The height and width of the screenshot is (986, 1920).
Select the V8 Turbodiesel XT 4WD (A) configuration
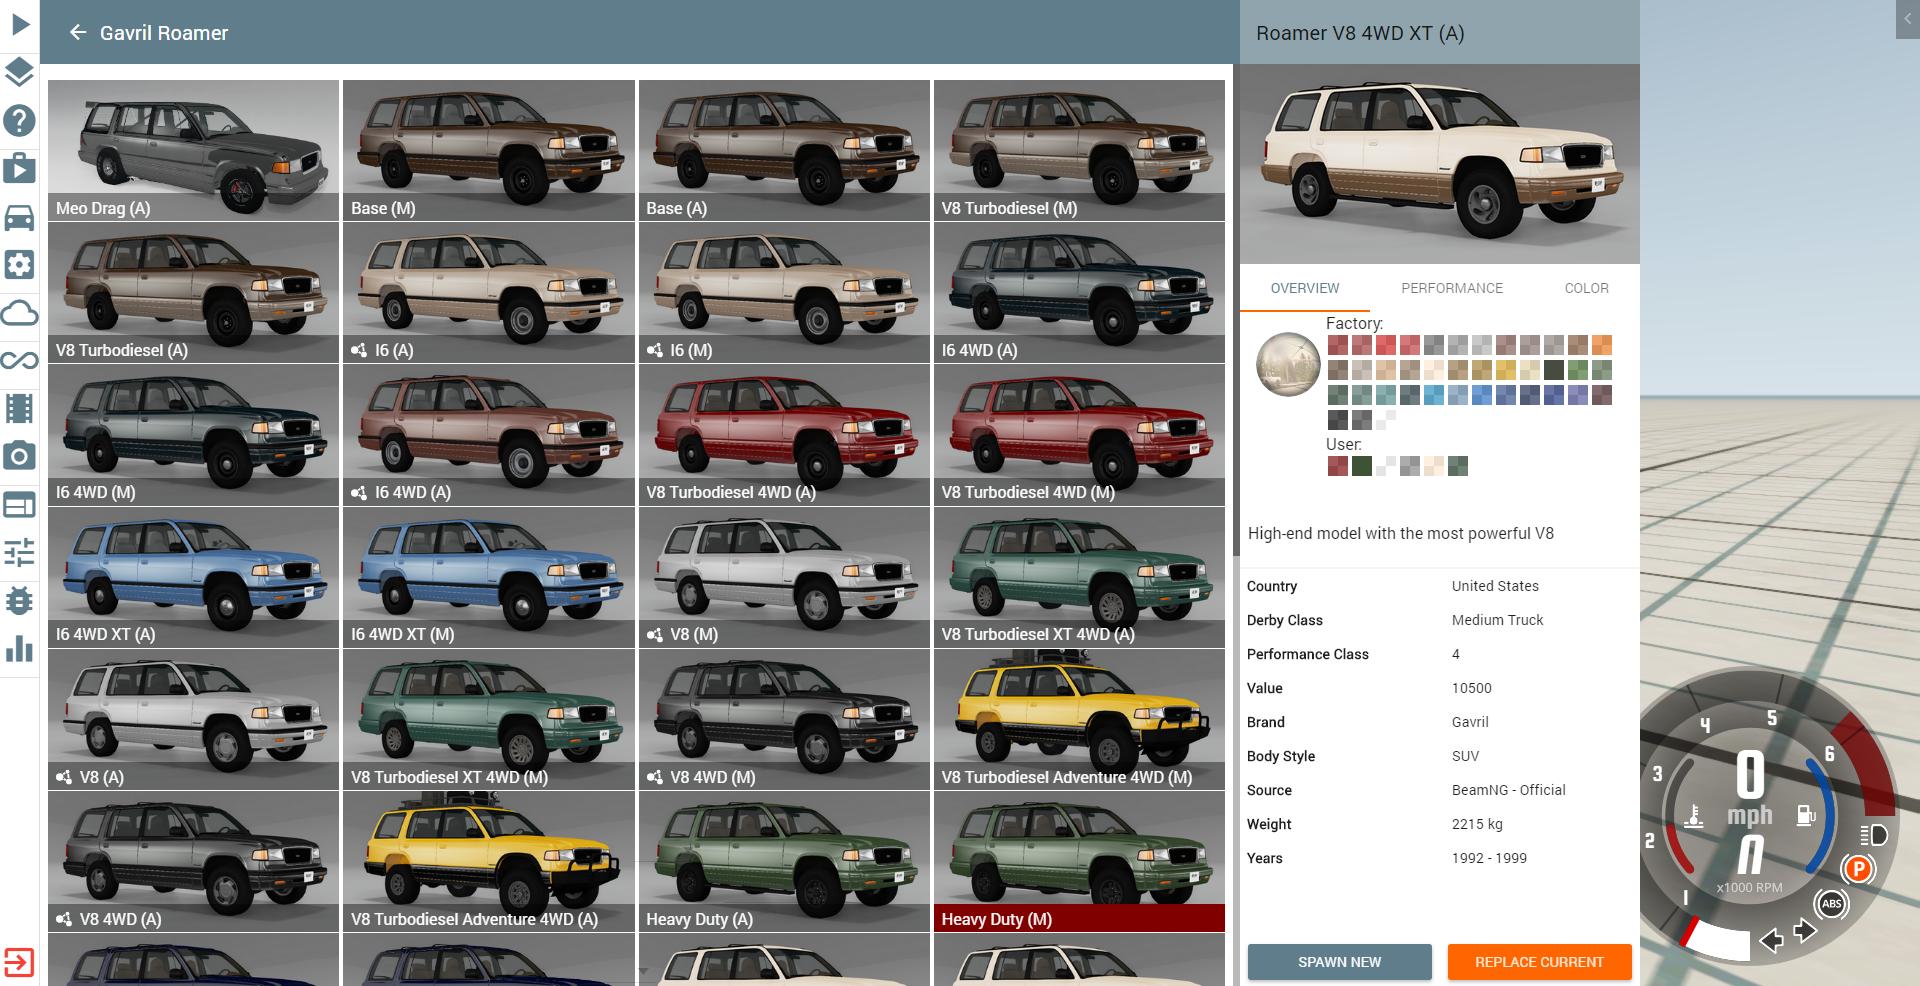[x=1079, y=576]
